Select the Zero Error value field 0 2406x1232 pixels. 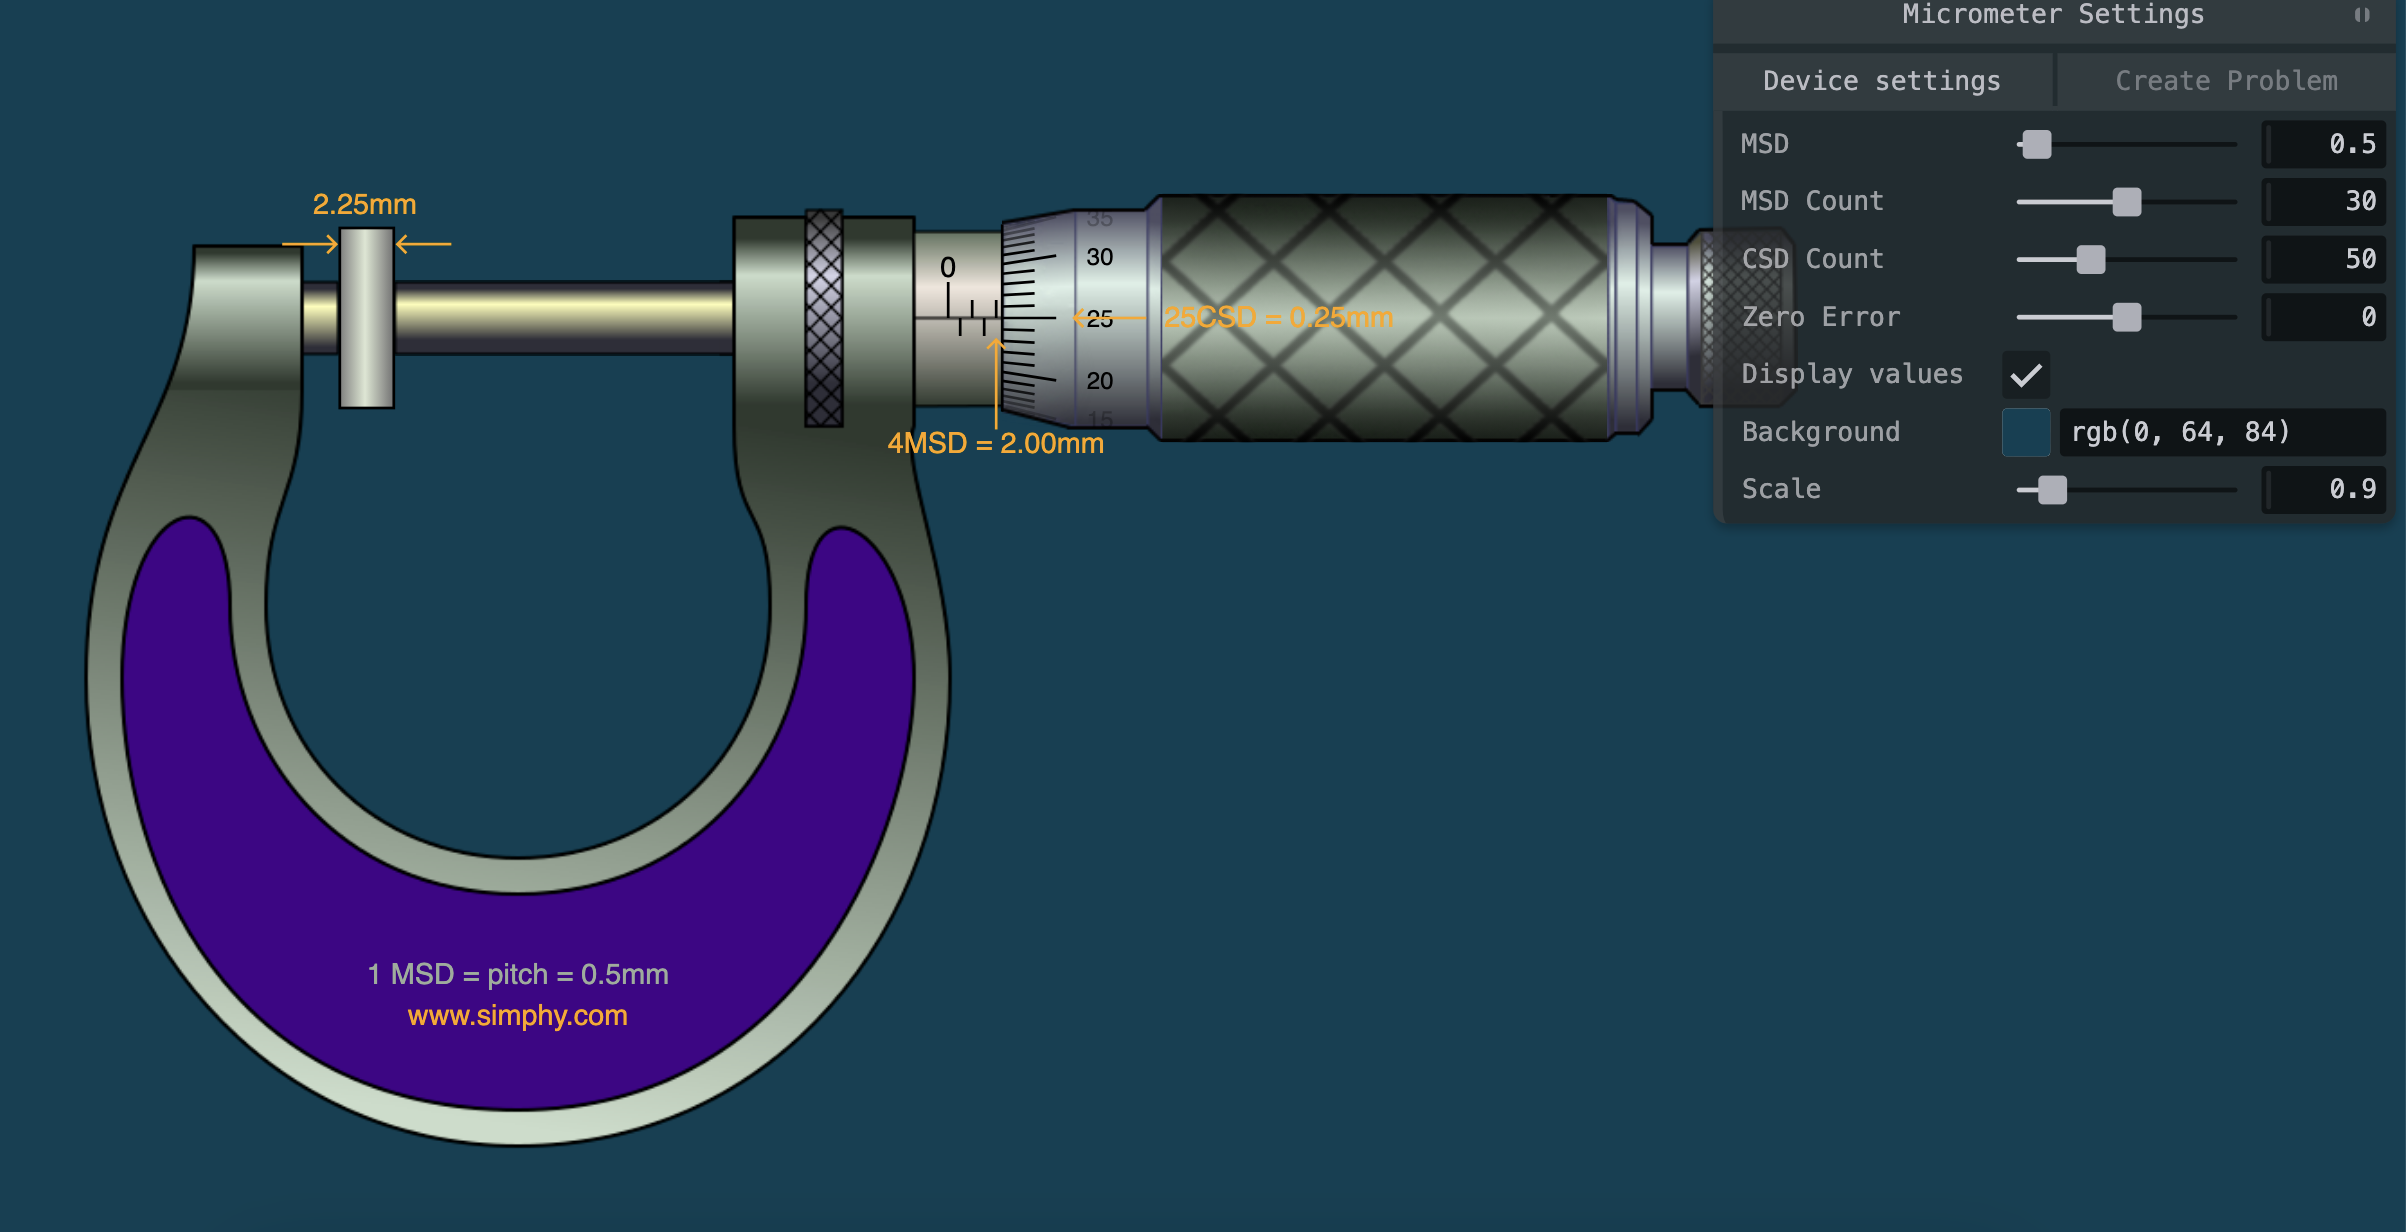2324,317
